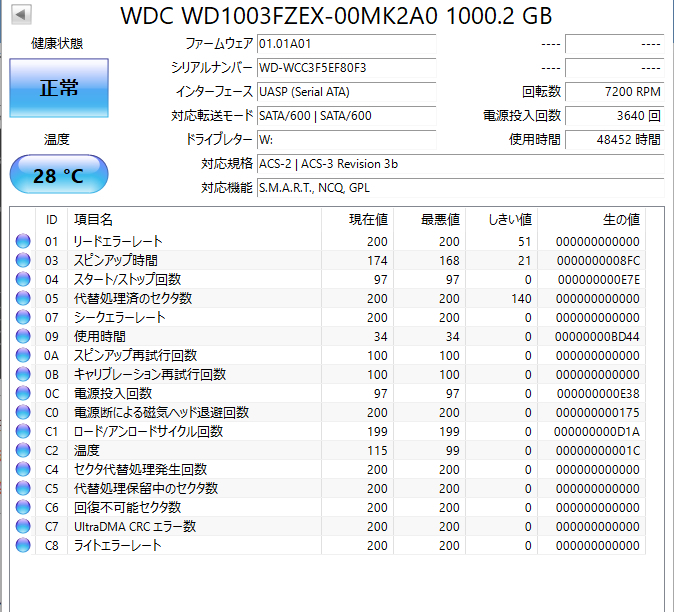Click the drive letter field W:
The height and width of the screenshot is (612, 674).
point(346,140)
